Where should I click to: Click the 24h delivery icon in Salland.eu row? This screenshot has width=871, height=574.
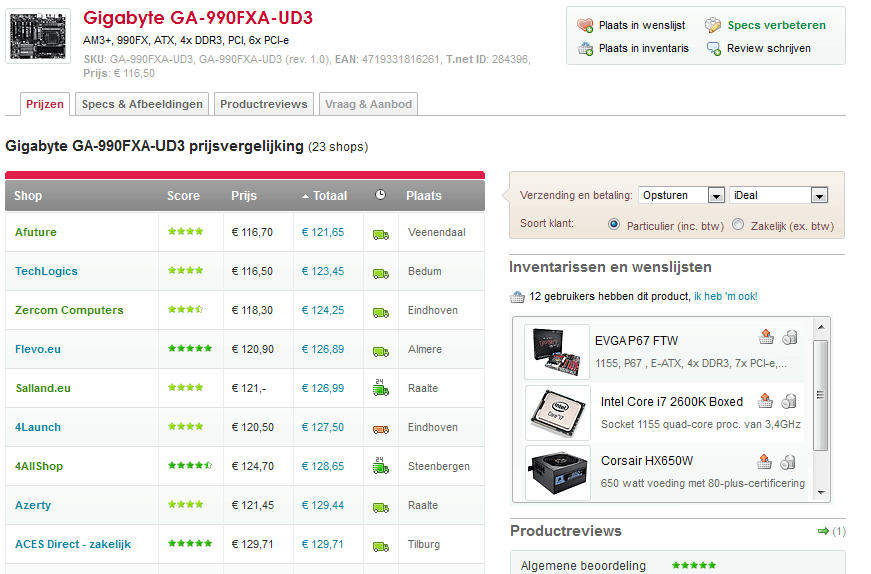(x=381, y=387)
